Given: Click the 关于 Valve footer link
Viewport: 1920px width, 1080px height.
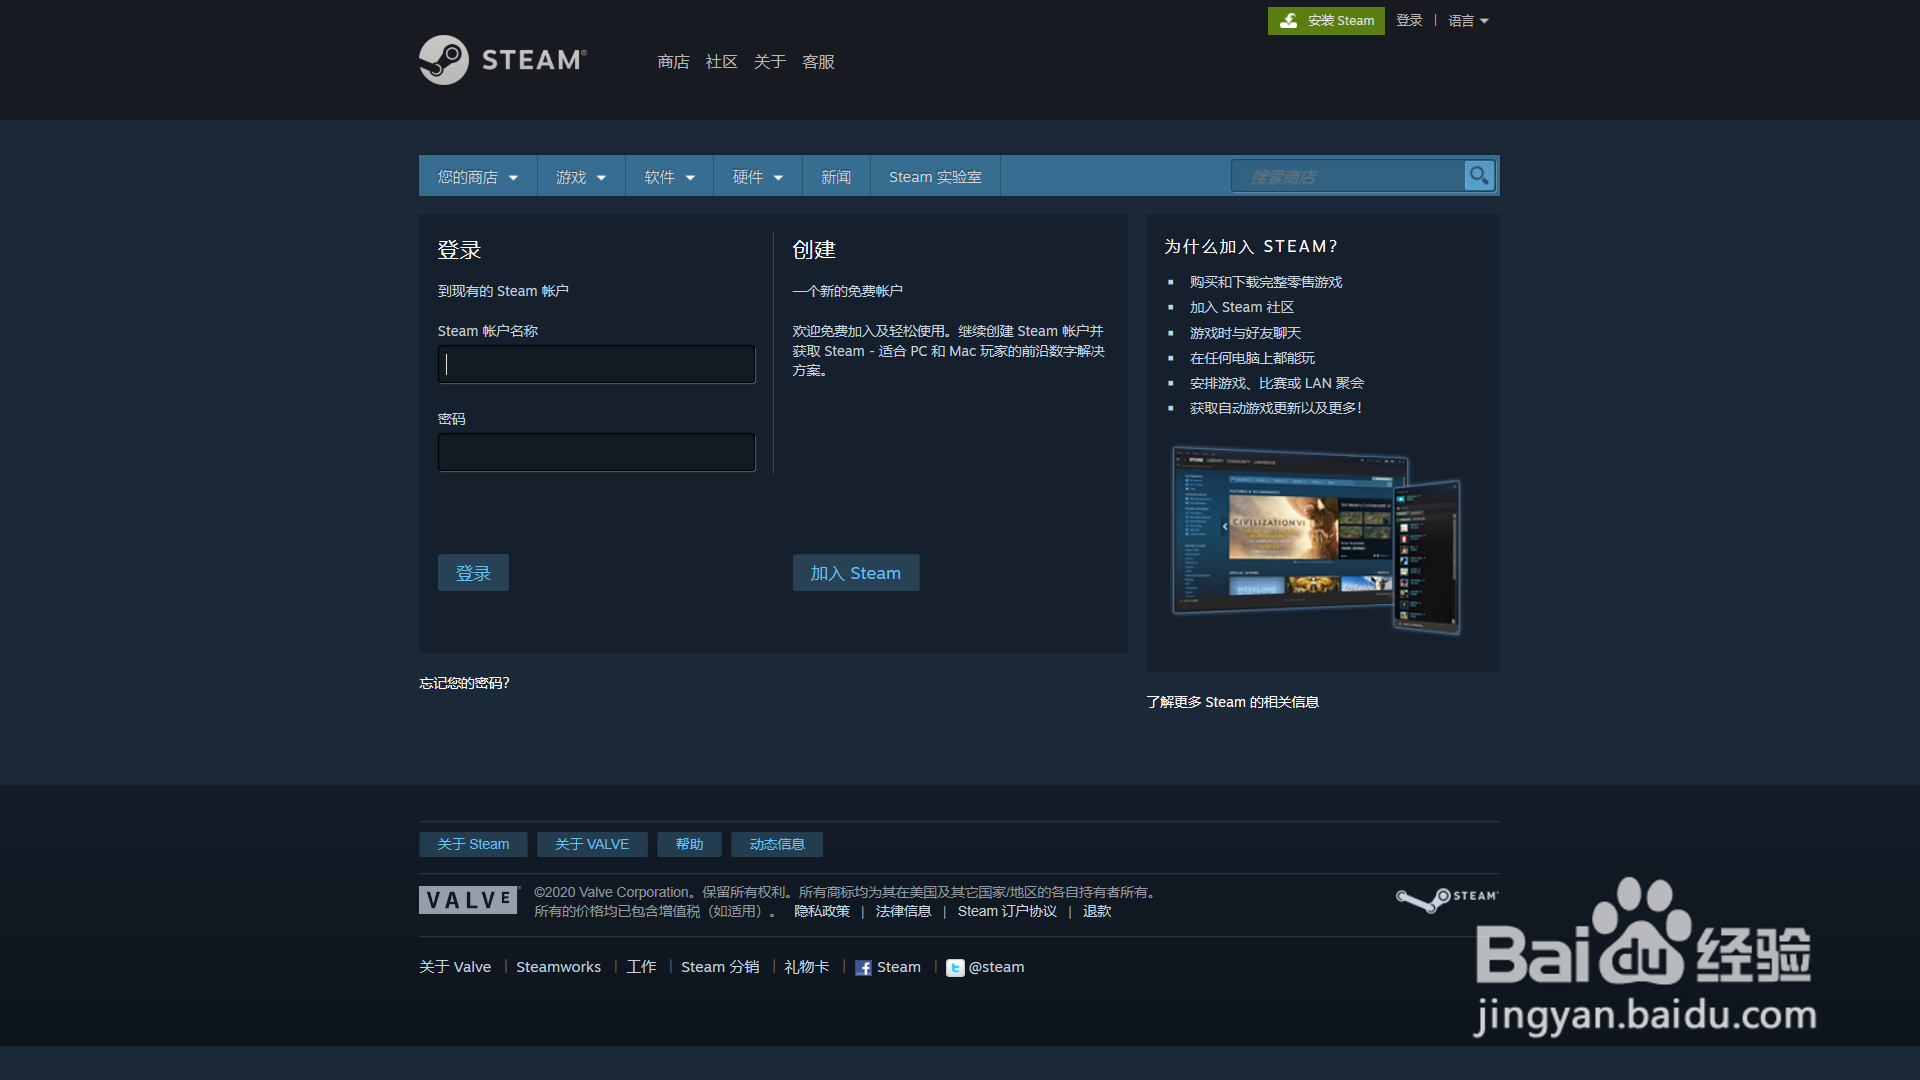Looking at the screenshot, I should pyautogui.click(x=455, y=967).
